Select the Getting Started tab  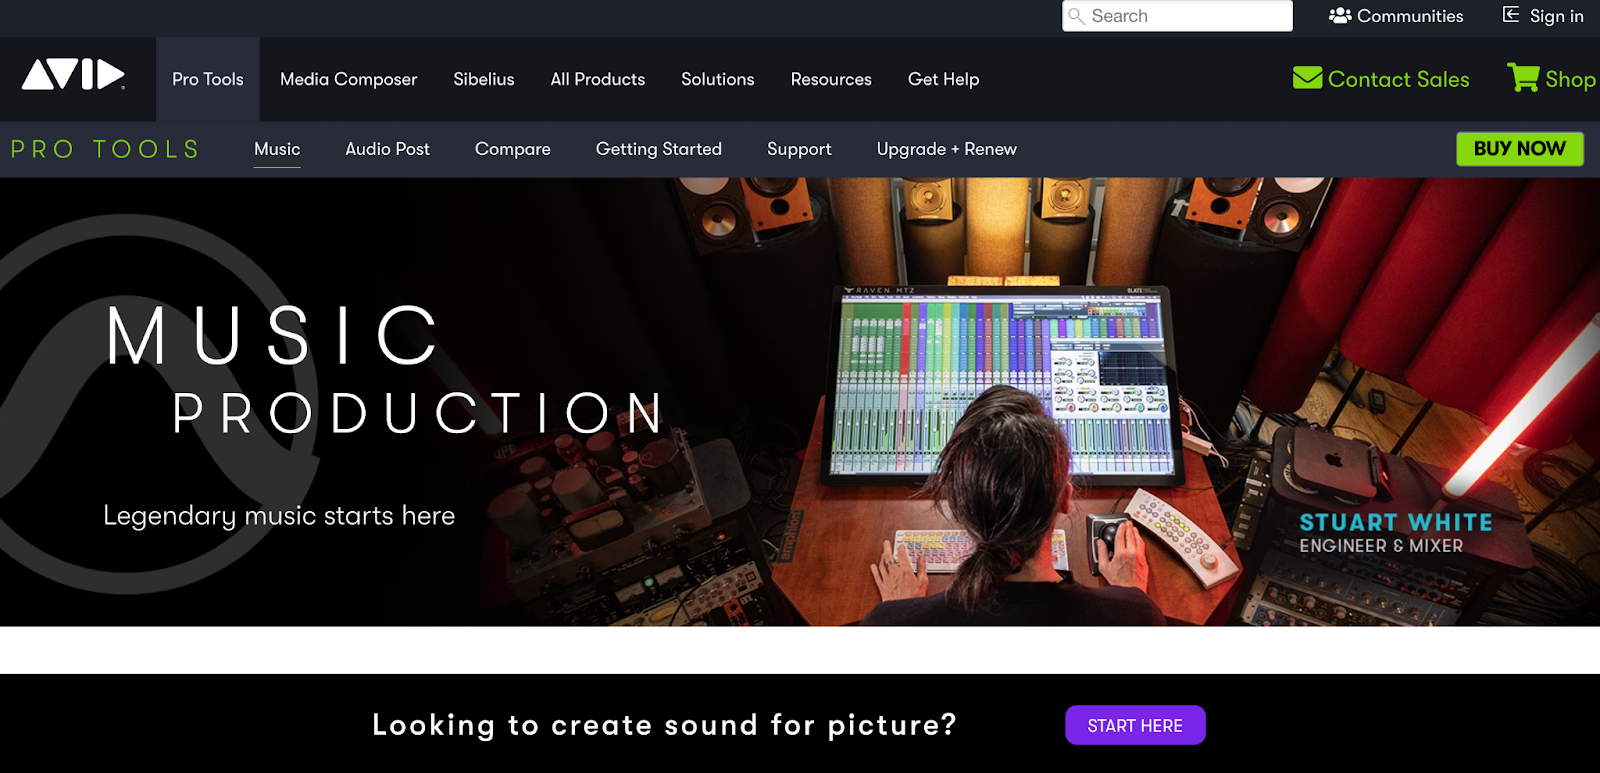pyautogui.click(x=659, y=149)
